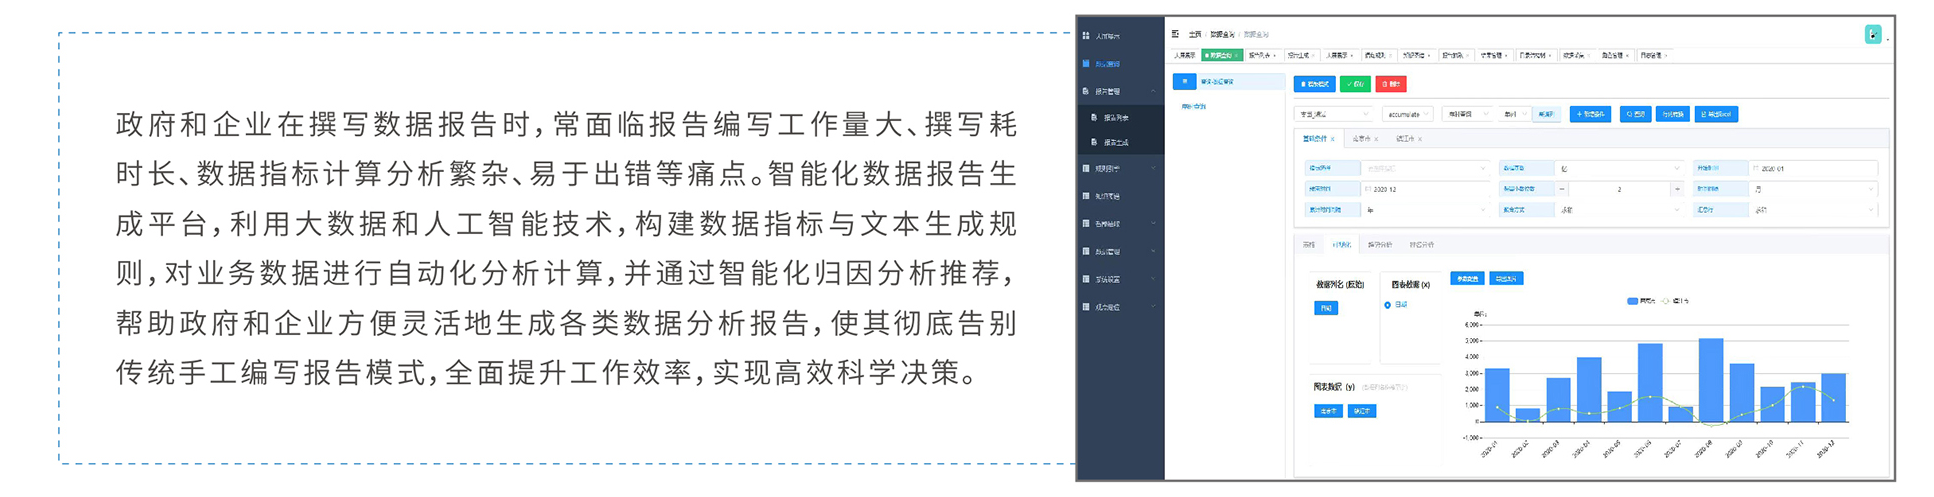1934x497 pixels.
Task: Open the dropdown showing 月 value
Action: [1812, 189]
